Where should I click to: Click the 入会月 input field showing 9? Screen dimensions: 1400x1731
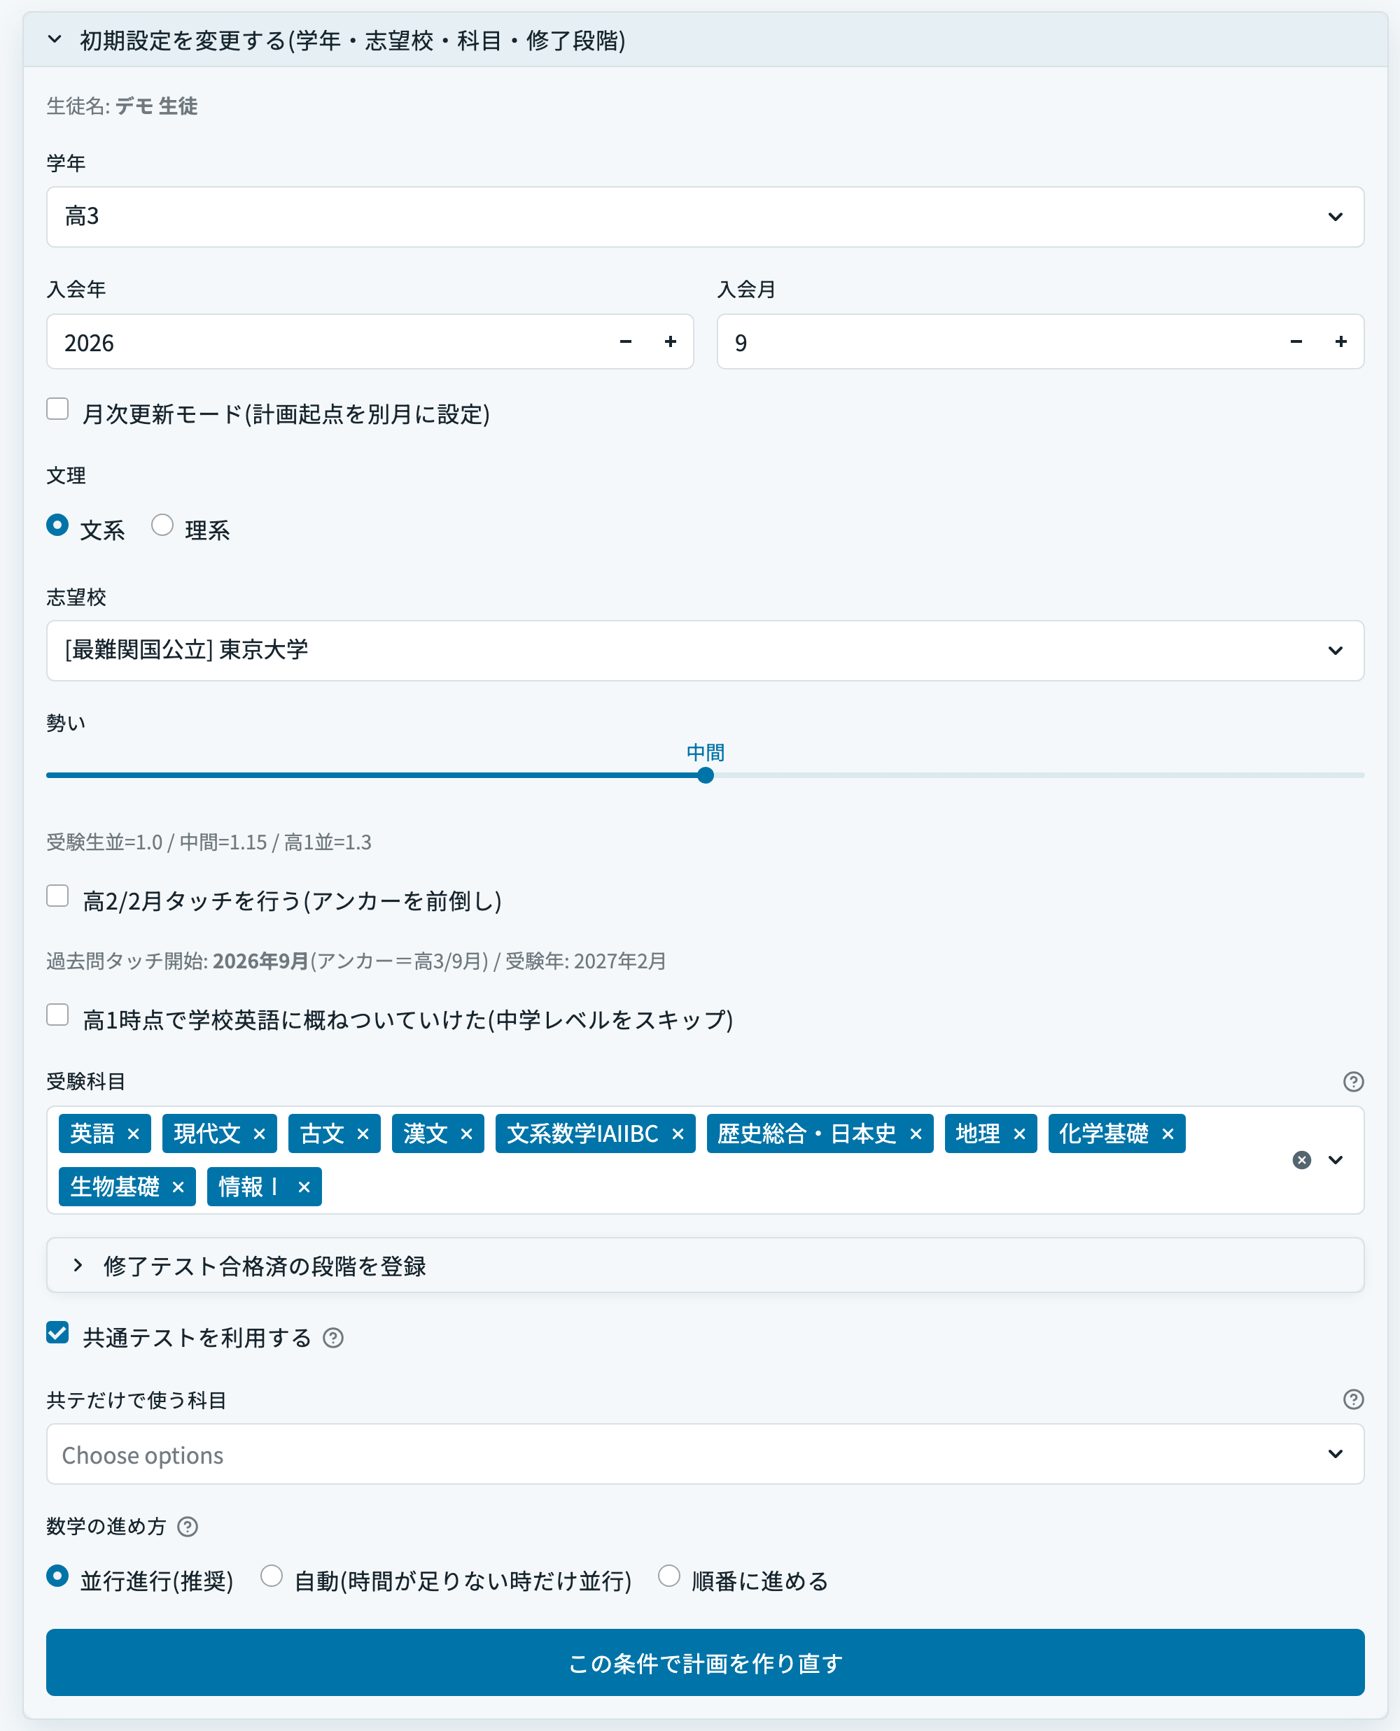point(995,342)
